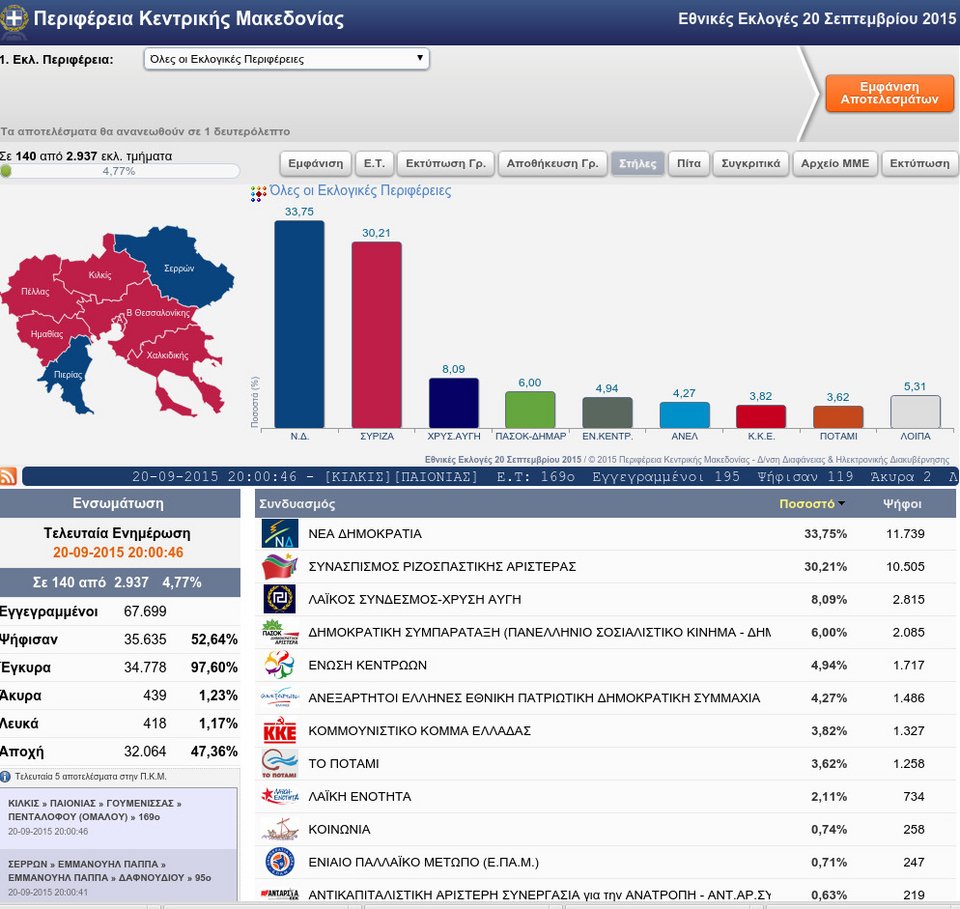Click the ΛΟΙΠΑ light grey bar
The image size is (960, 909).
click(x=915, y=411)
